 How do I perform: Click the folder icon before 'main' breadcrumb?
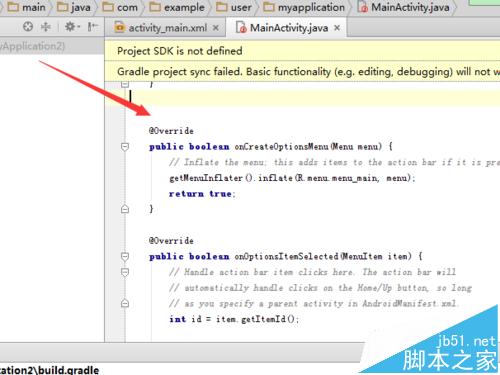(x=13, y=7)
